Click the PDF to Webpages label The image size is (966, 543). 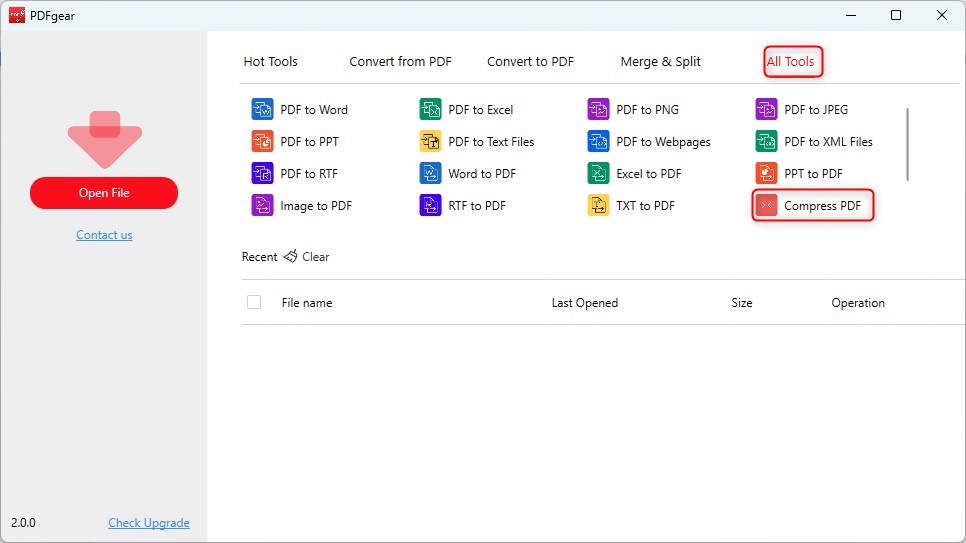tap(664, 142)
